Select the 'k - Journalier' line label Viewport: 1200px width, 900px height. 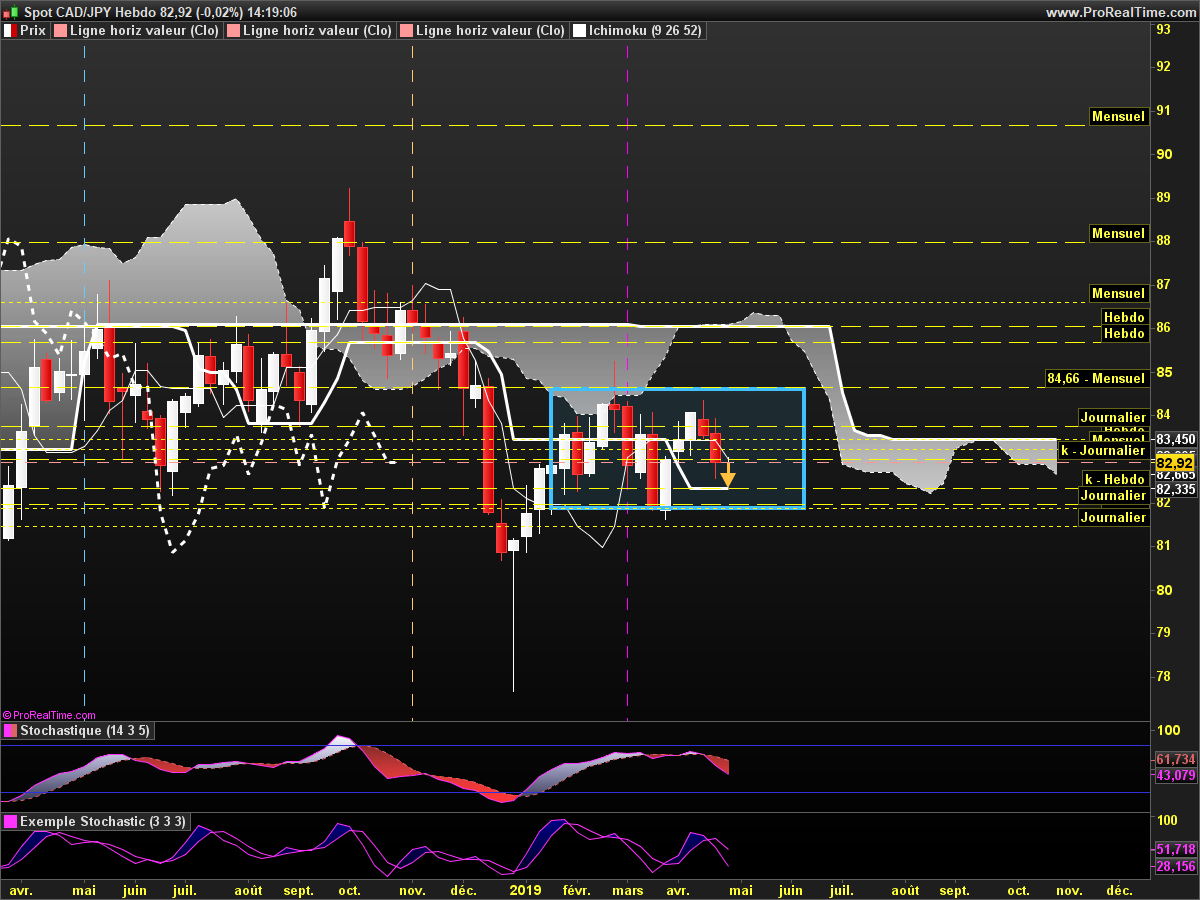pyautogui.click(x=1103, y=451)
